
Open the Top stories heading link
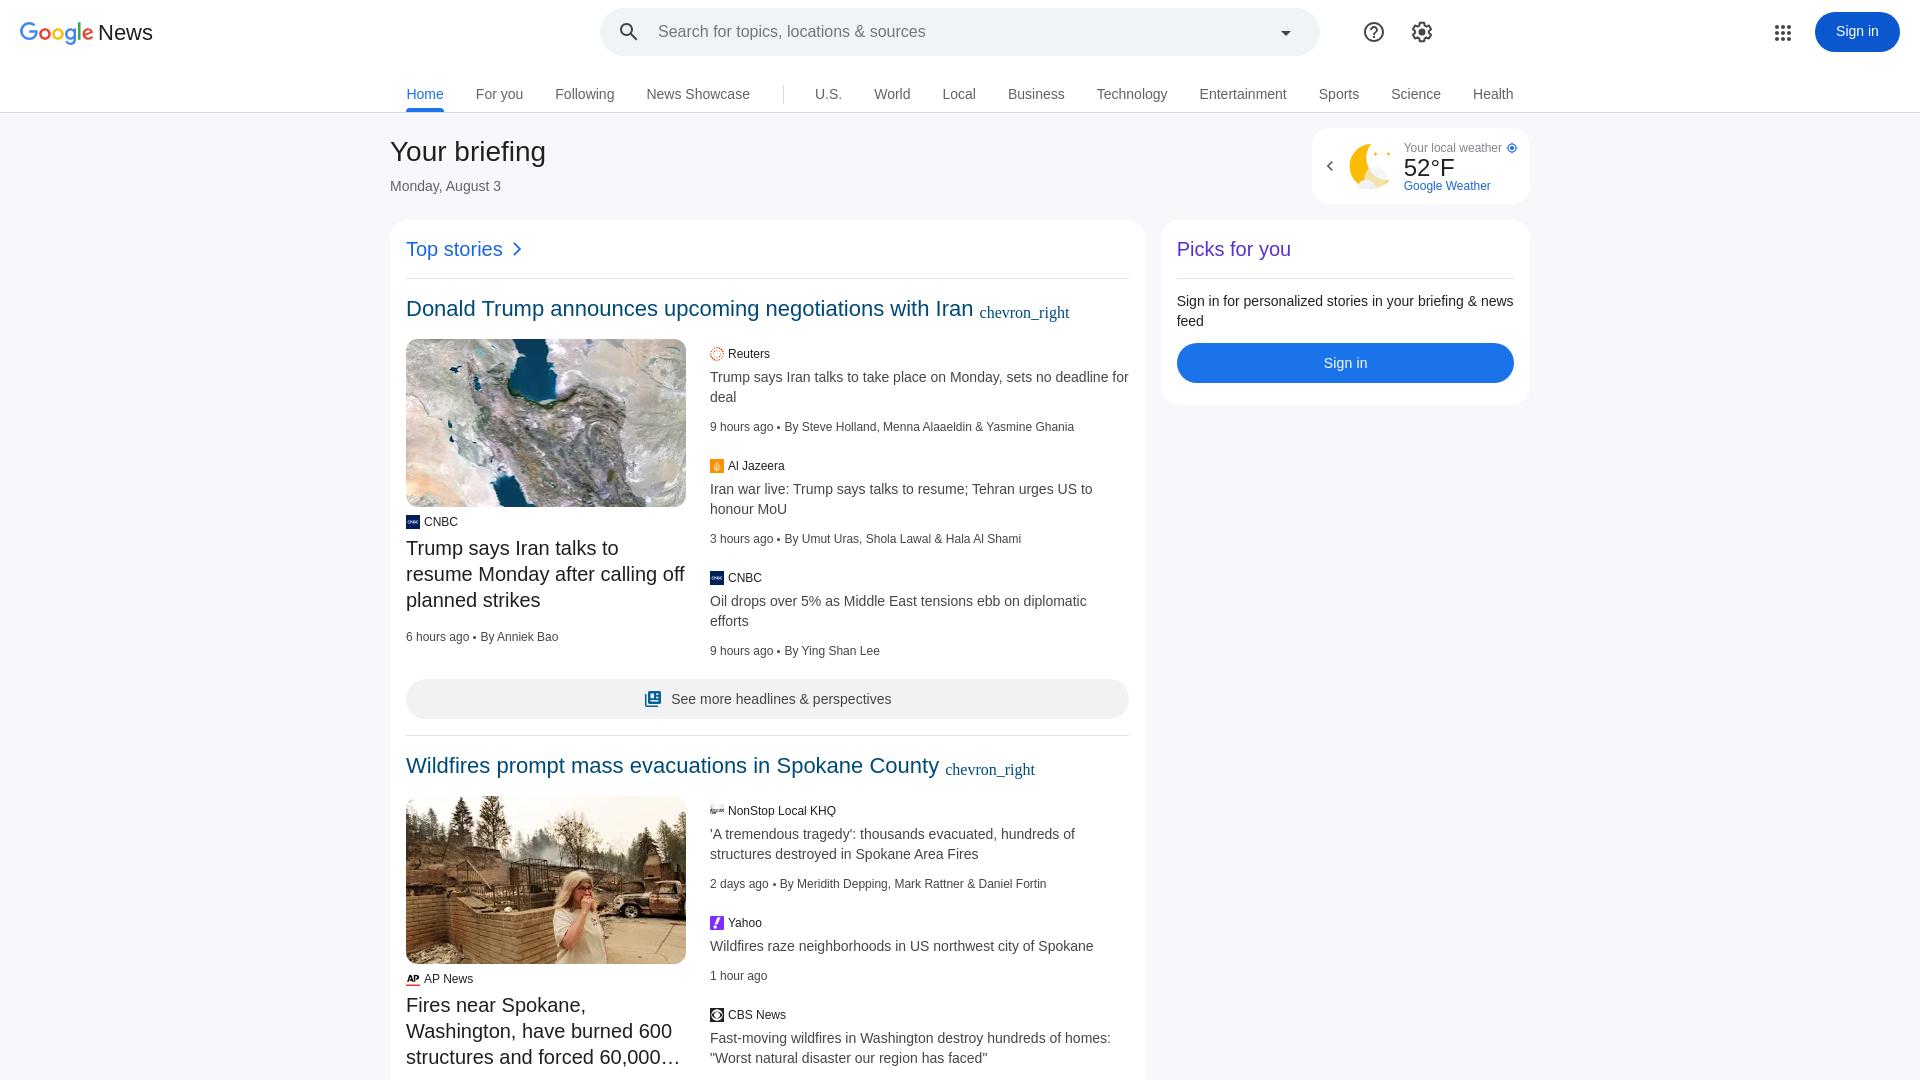click(454, 249)
